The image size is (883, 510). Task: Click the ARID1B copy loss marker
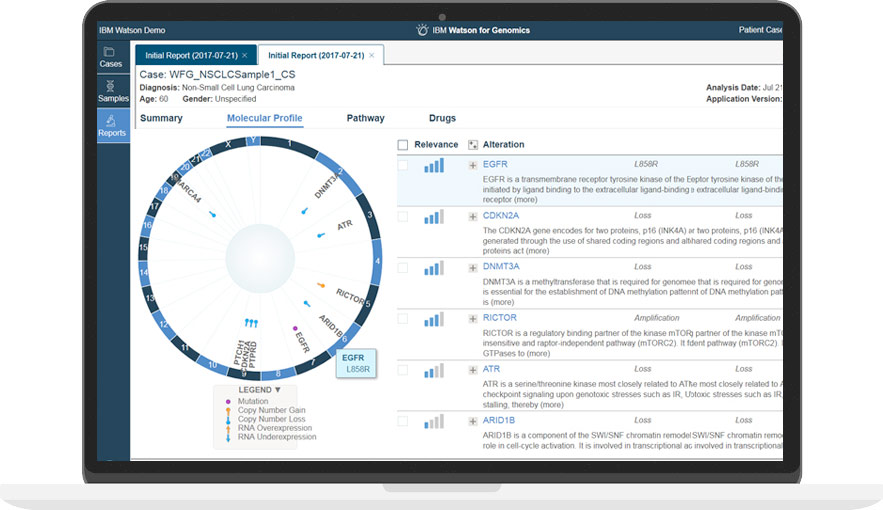(307, 304)
